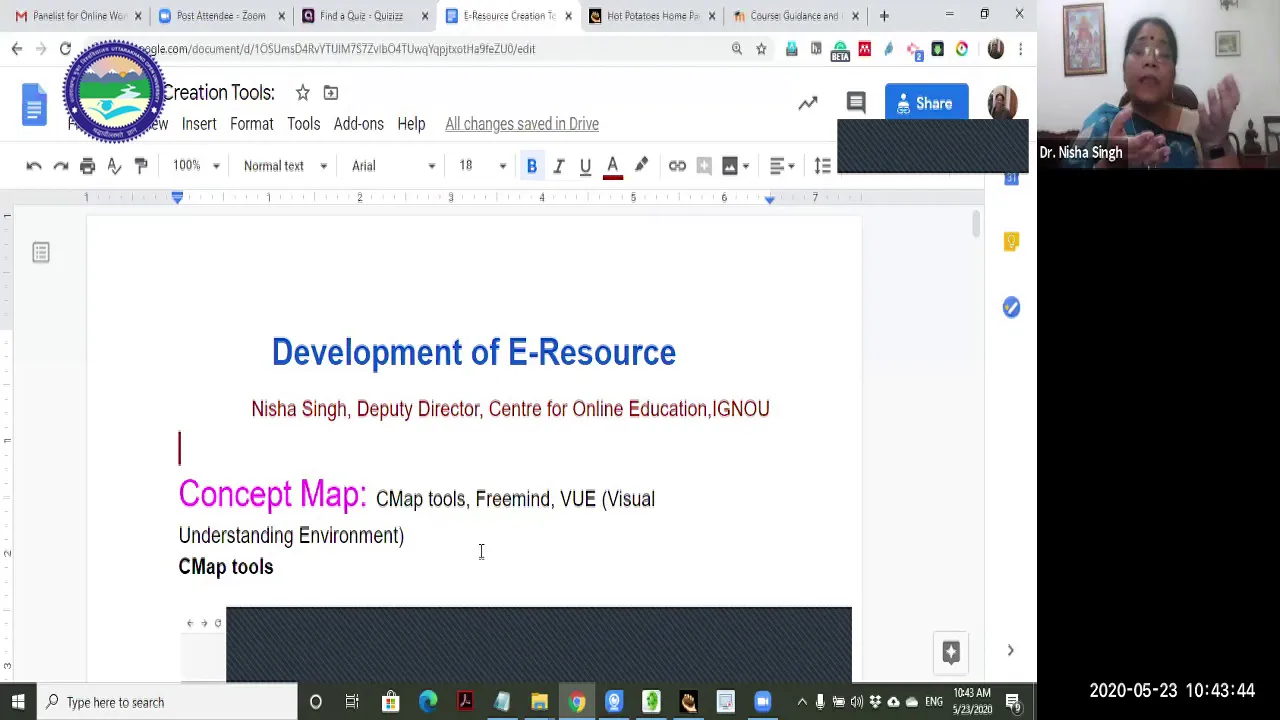1280x720 pixels.
Task: Open the Arial font dropdown
Action: point(393,166)
